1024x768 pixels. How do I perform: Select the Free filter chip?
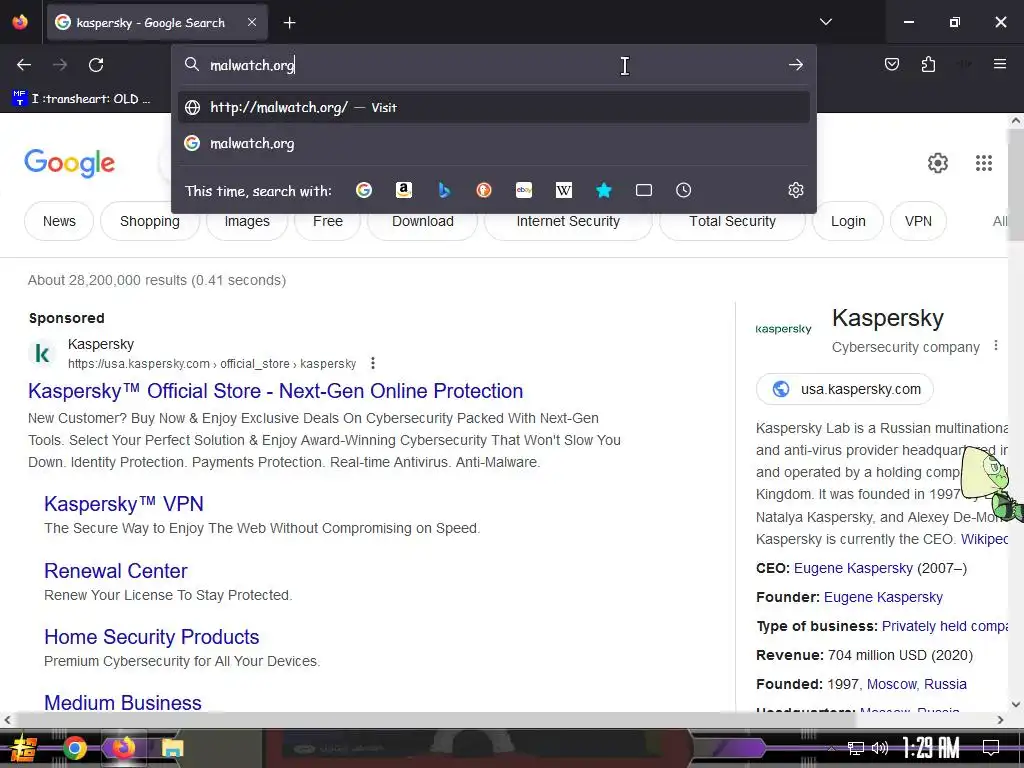click(328, 221)
